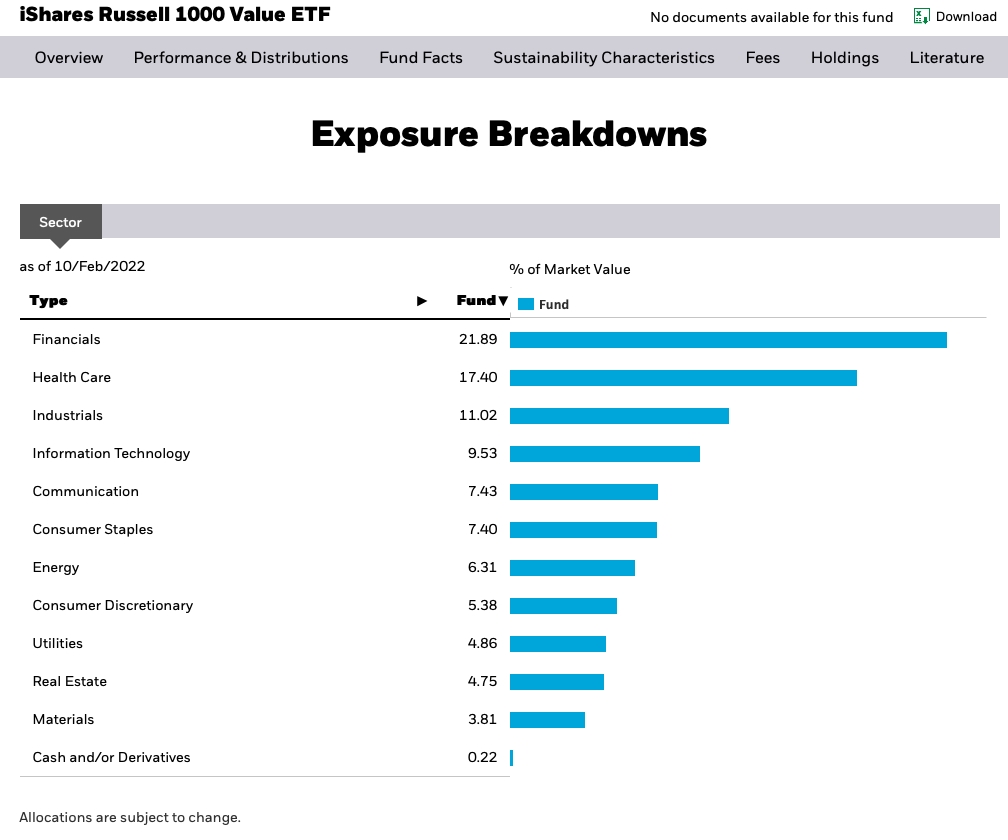Sort descending by Fund column arrow
The image size is (1008, 840).
point(503,301)
